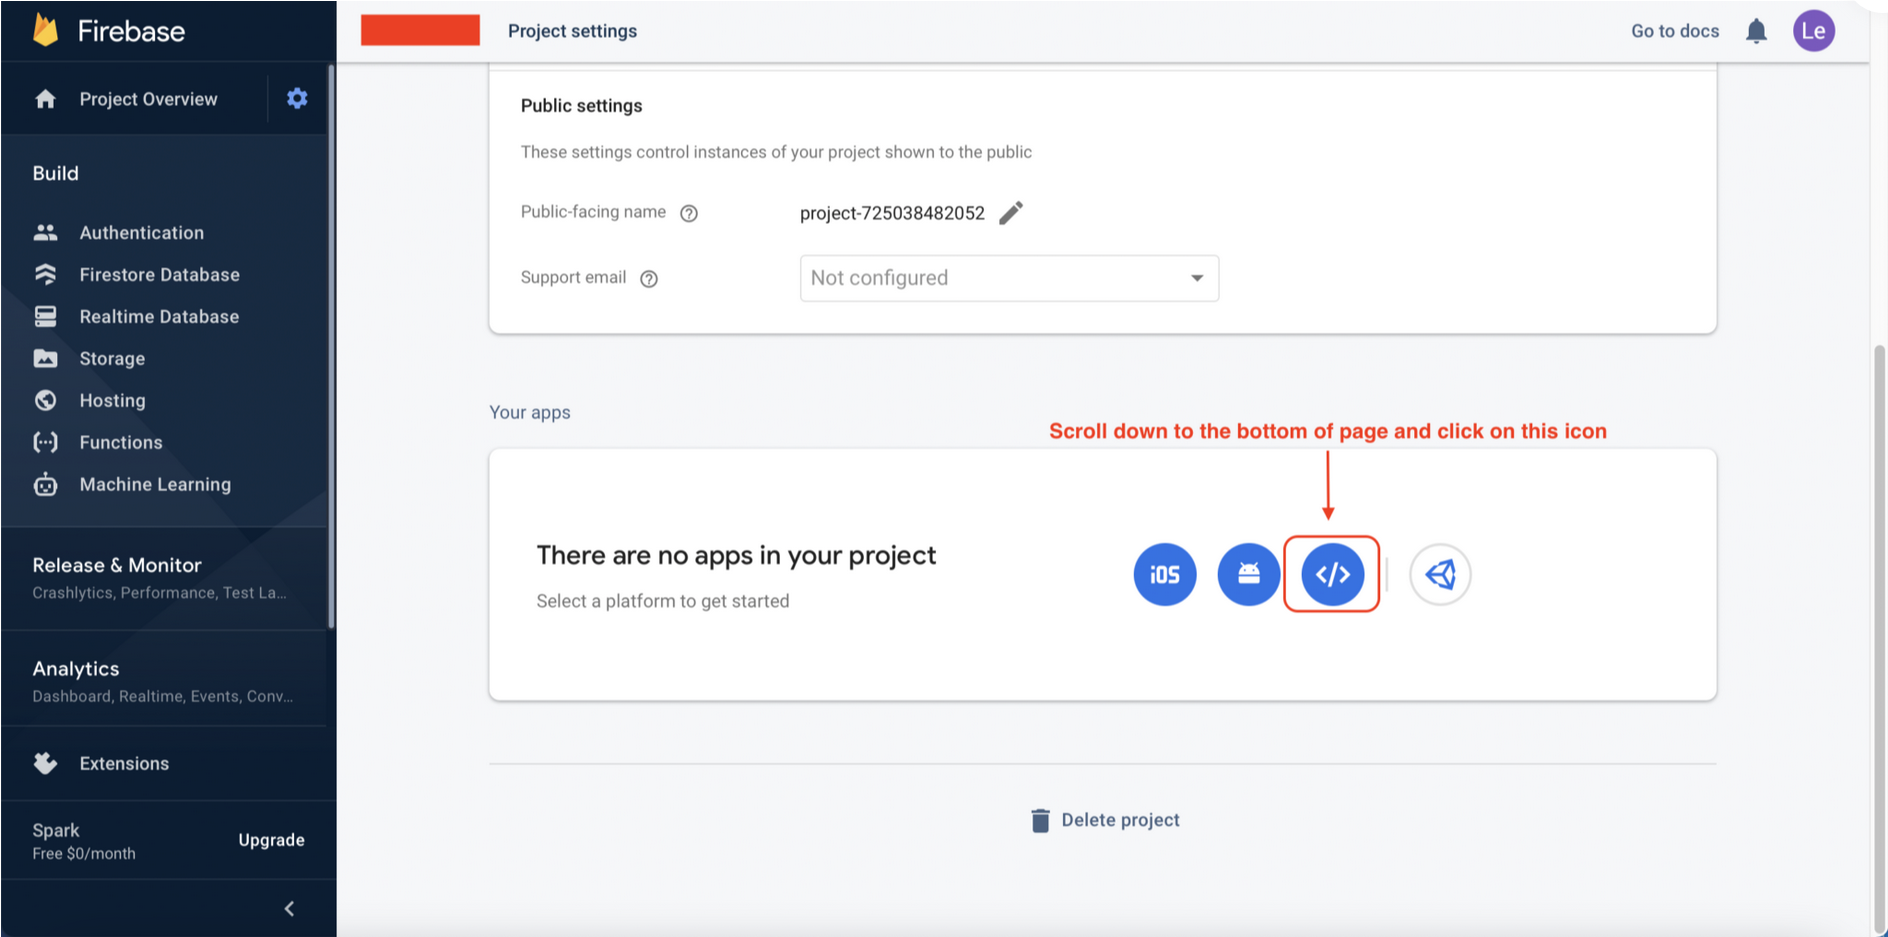
Task: Click the main page vertical scrollbar
Action: point(1878,640)
